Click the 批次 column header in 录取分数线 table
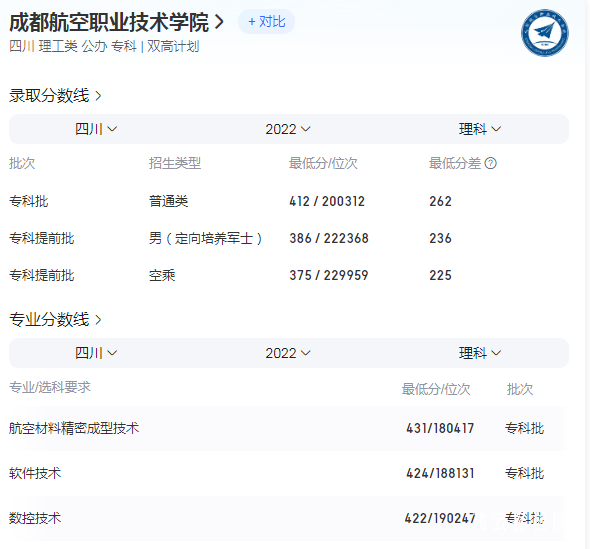Image resolution: width=590 pixels, height=549 pixels. pyautogui.click(x=22, y=163)
